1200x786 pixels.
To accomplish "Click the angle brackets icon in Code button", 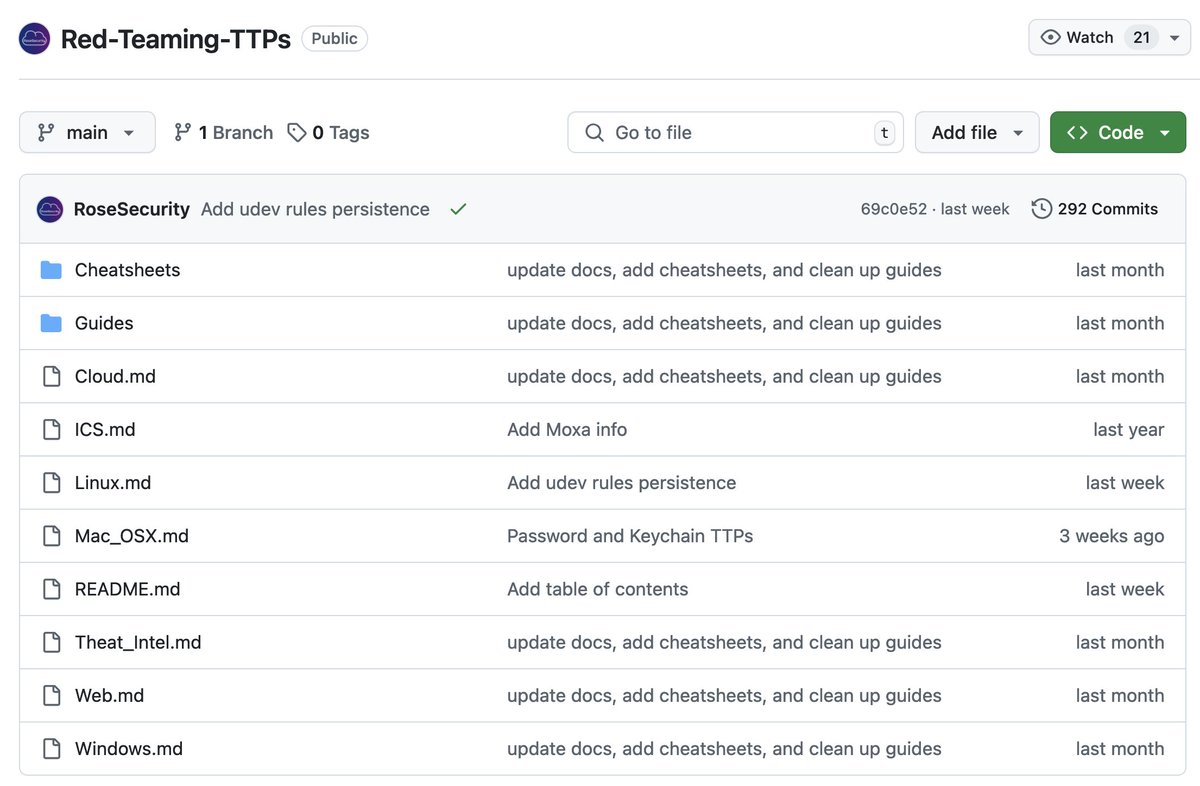I will (x=1077, y=132).
